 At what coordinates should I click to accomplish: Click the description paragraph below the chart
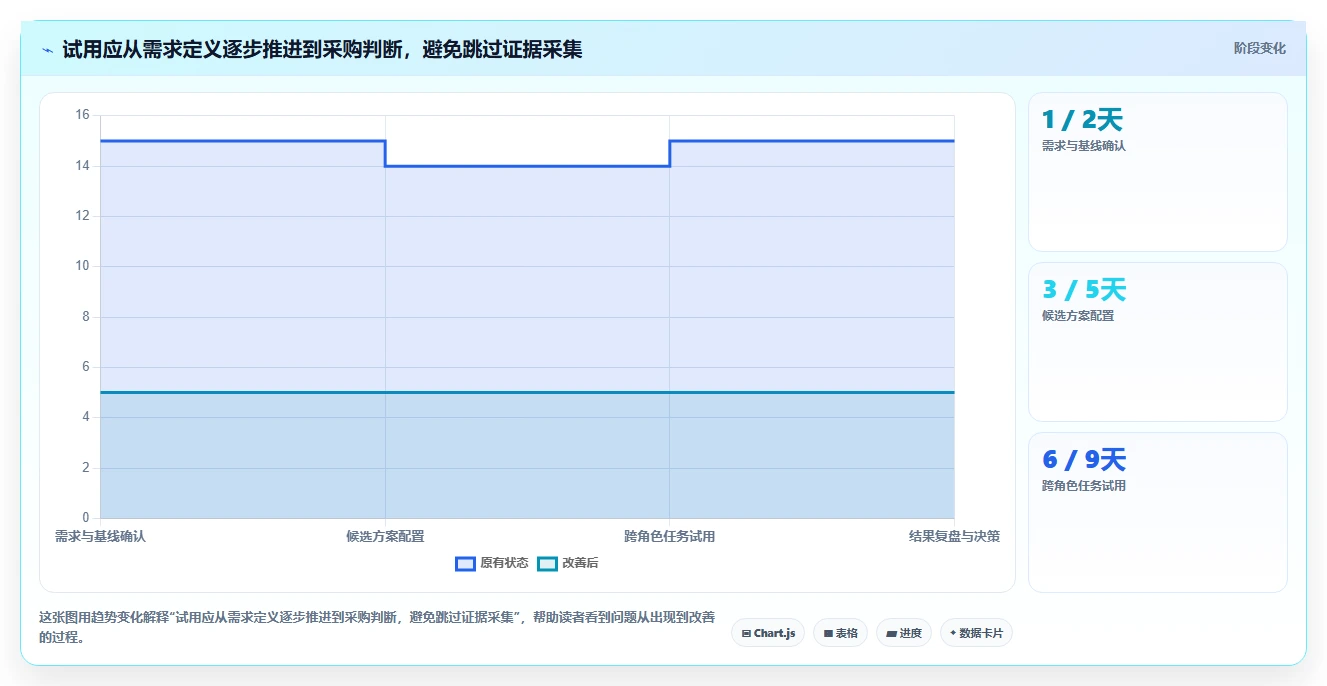tap(377, 627)
